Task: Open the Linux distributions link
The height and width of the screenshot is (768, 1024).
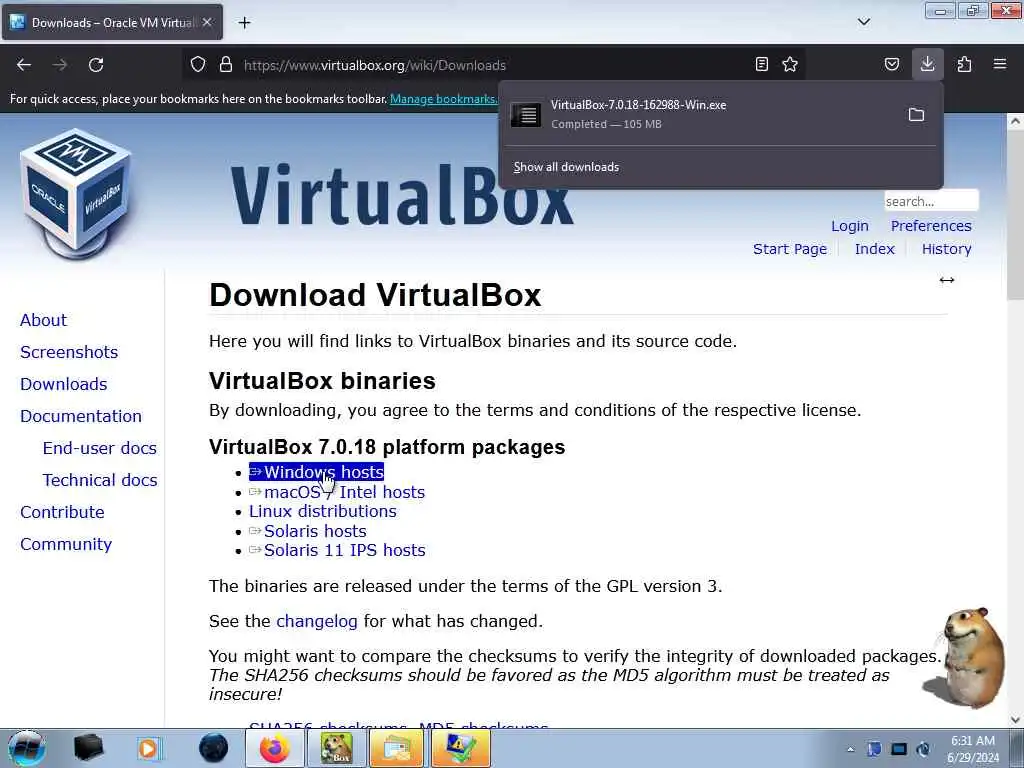Action: (323, 511)
